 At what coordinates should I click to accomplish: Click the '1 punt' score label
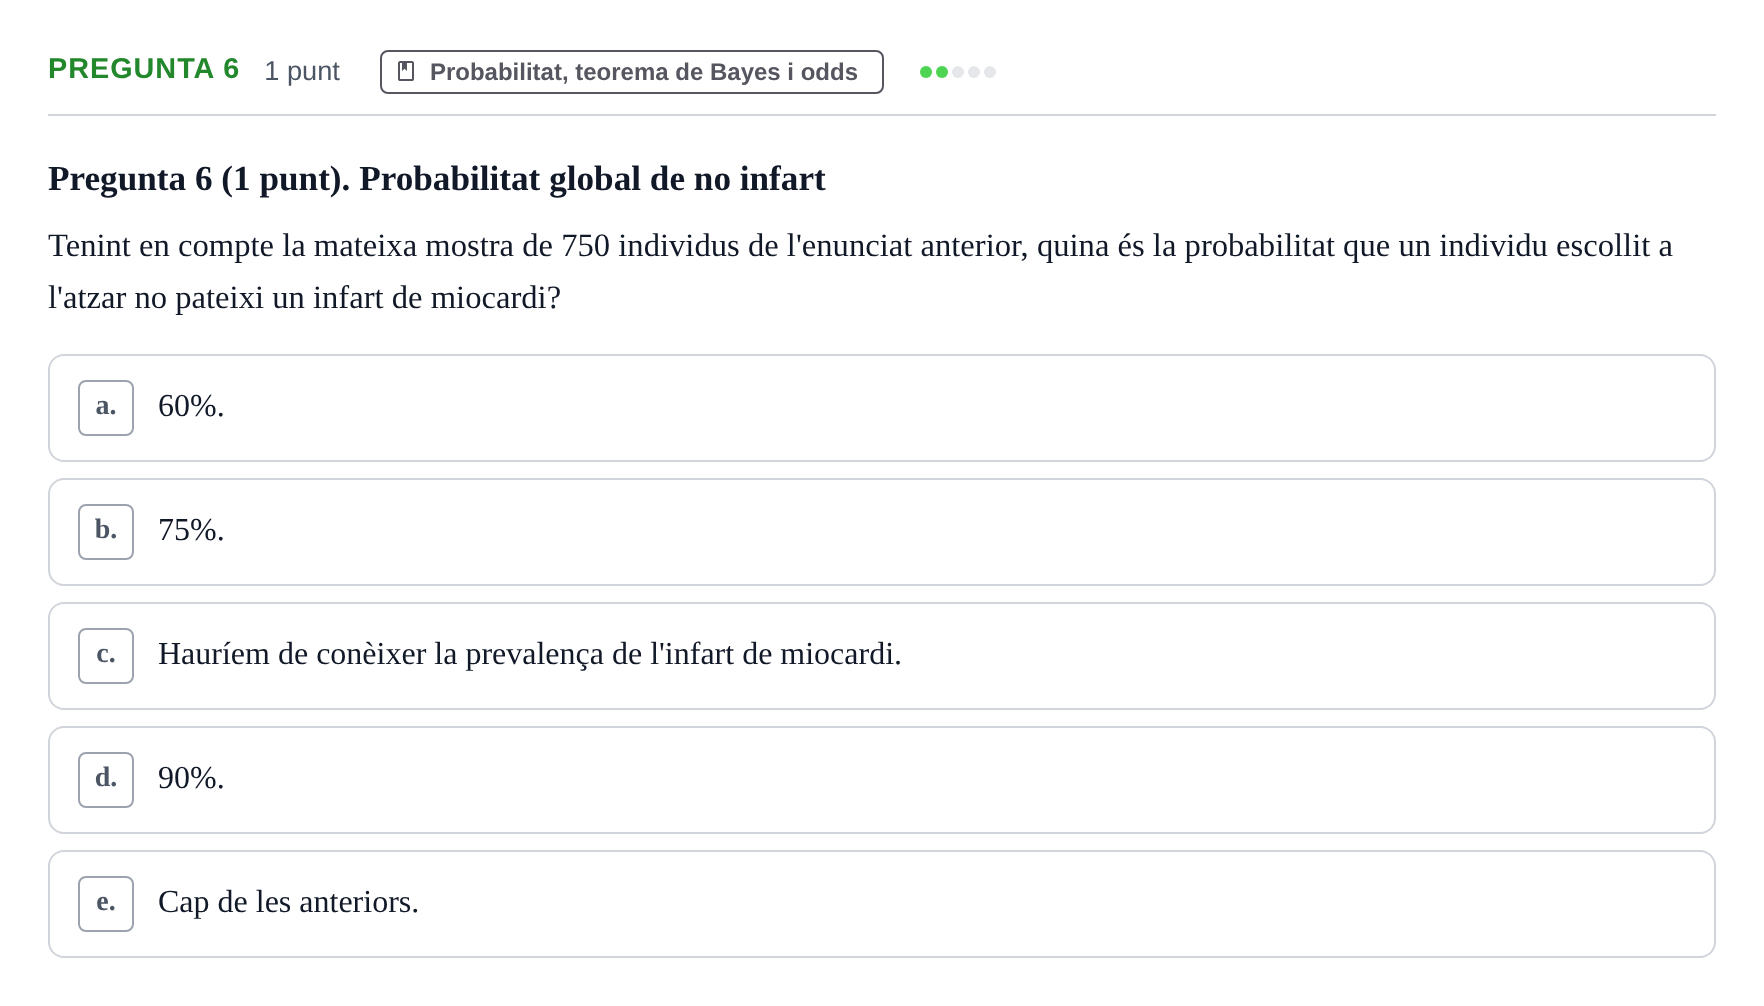click(302, 71)
